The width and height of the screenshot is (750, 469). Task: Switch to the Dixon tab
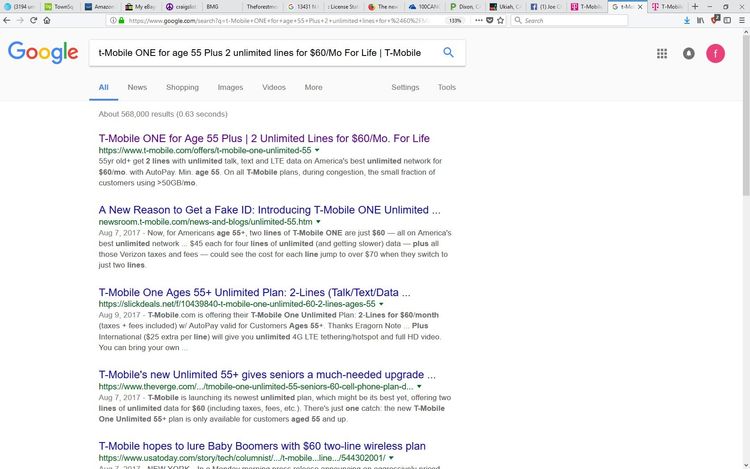click(x=466, y=7)
